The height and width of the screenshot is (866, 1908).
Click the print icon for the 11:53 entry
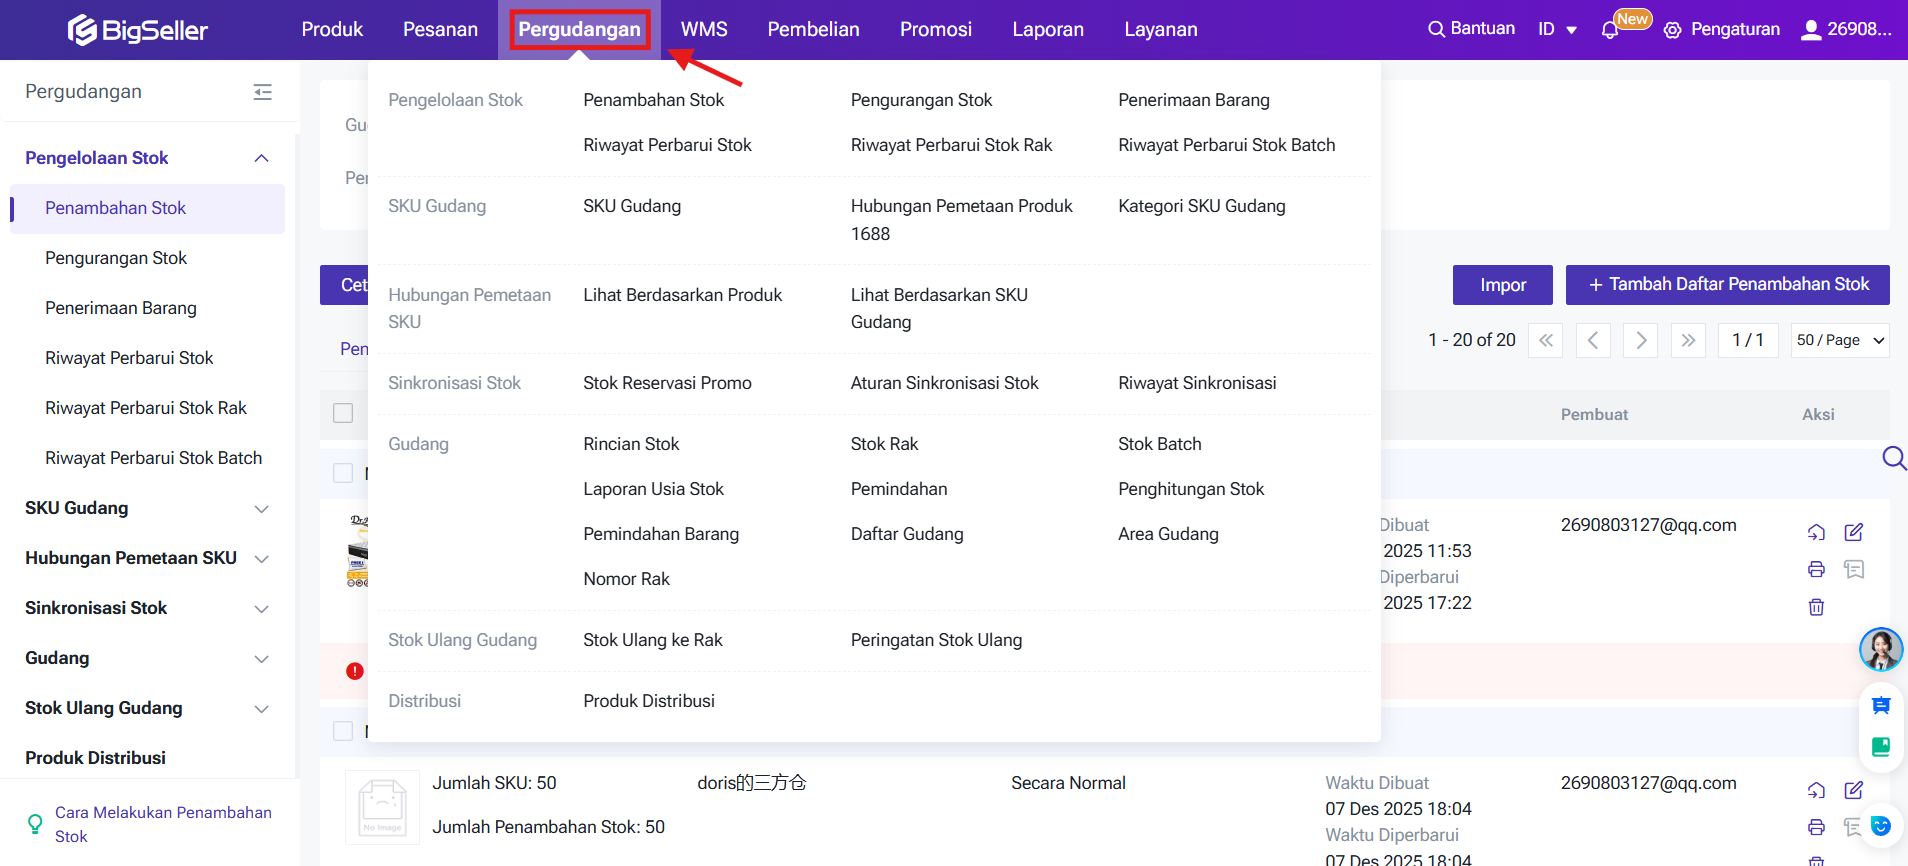point(1816,569)
